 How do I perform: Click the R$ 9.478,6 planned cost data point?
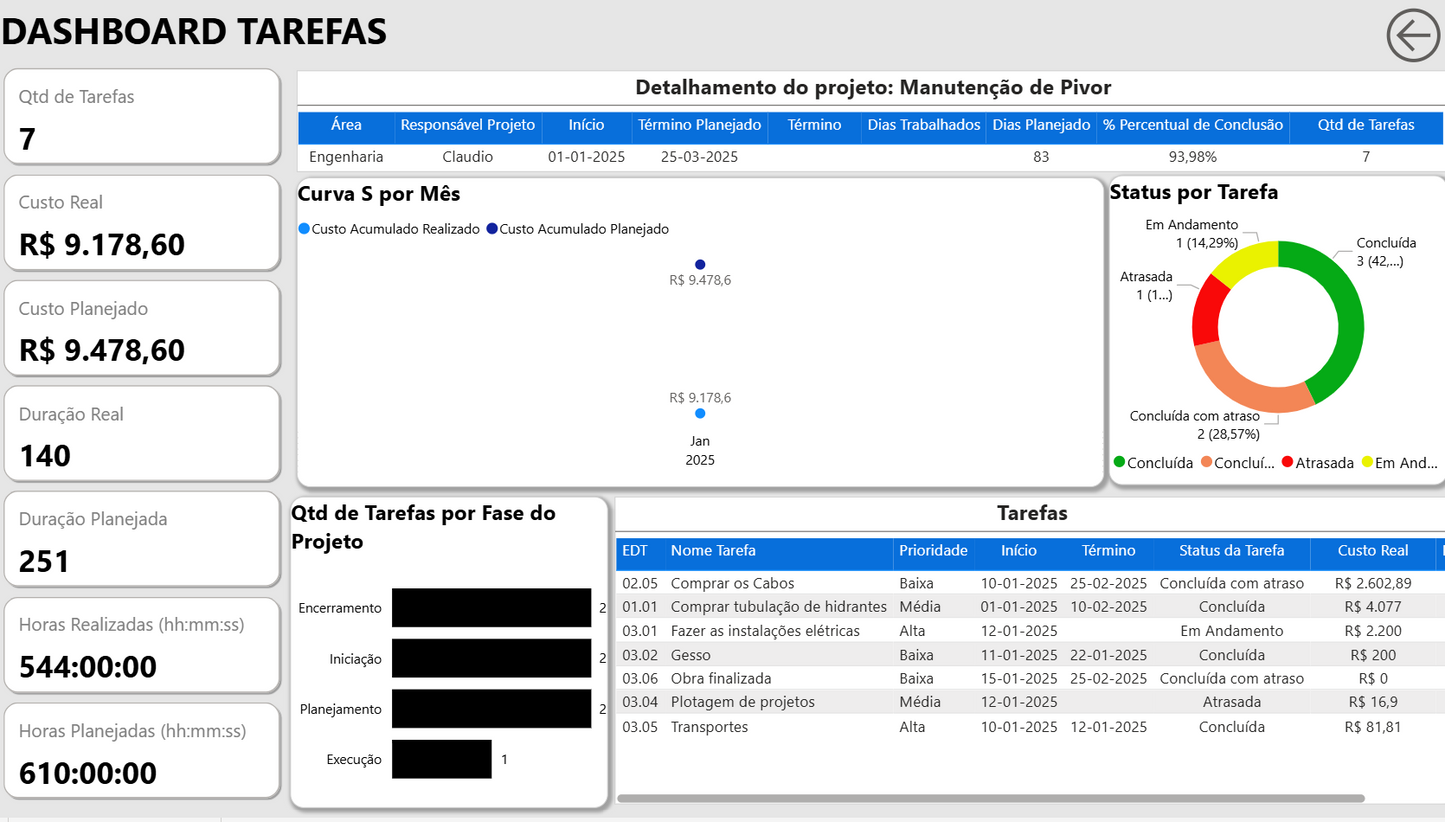coord(699,263)
